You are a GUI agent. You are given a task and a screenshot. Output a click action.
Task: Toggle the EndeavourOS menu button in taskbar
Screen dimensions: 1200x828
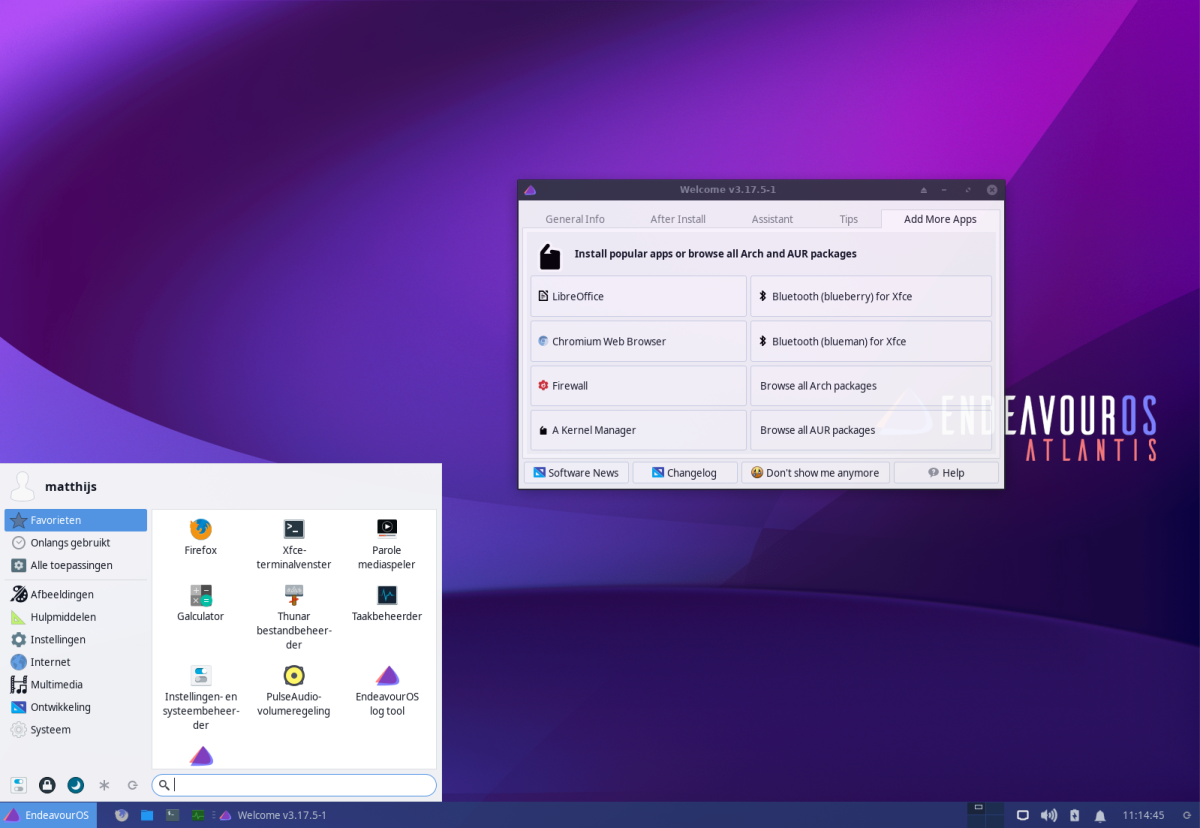pos(48,815)
